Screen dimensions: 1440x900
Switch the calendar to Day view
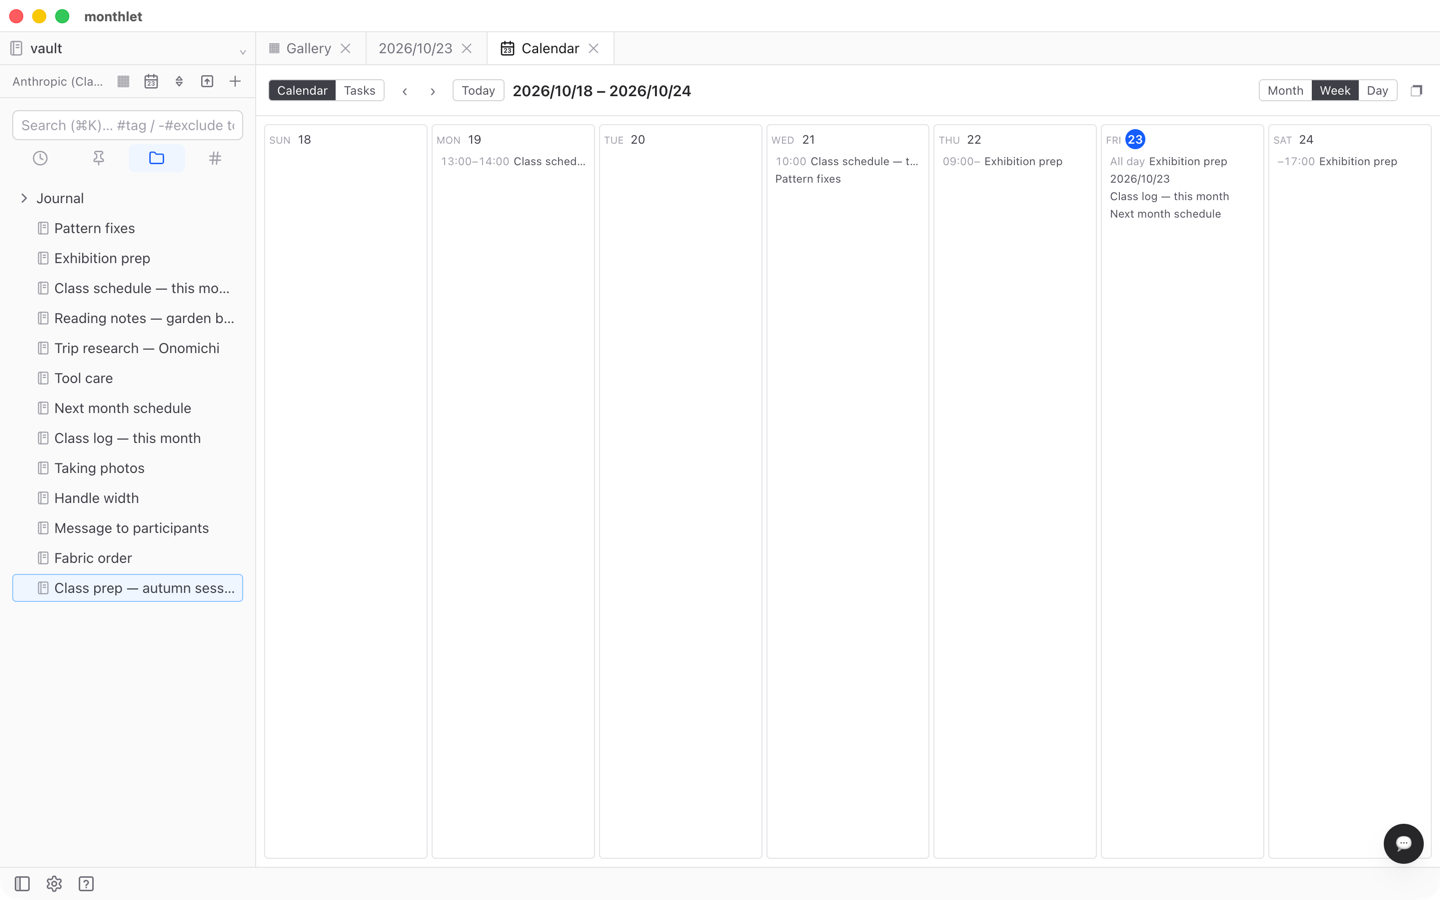pos(1377,90)
